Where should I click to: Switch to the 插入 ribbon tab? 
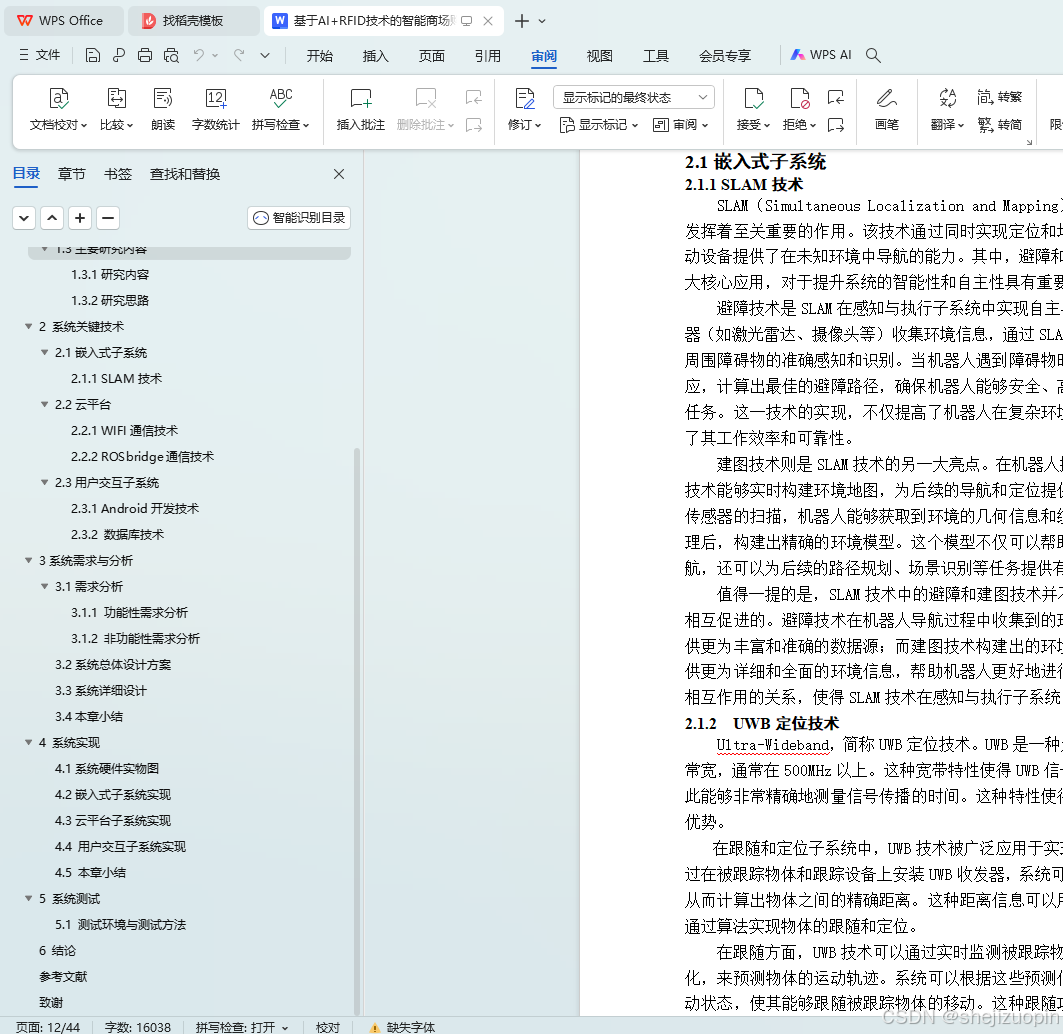click(x=375, y=56)
